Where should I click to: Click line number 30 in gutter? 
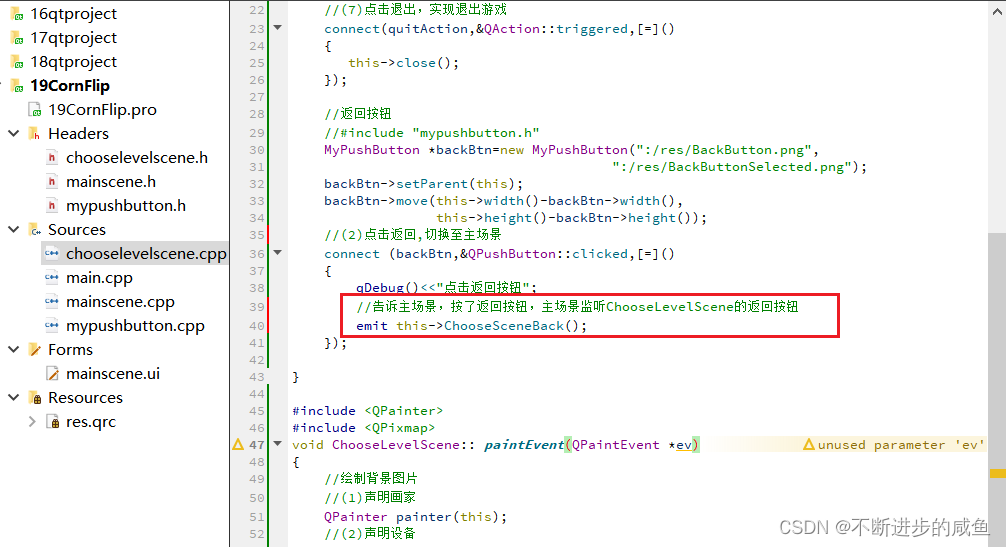(257, 150)
